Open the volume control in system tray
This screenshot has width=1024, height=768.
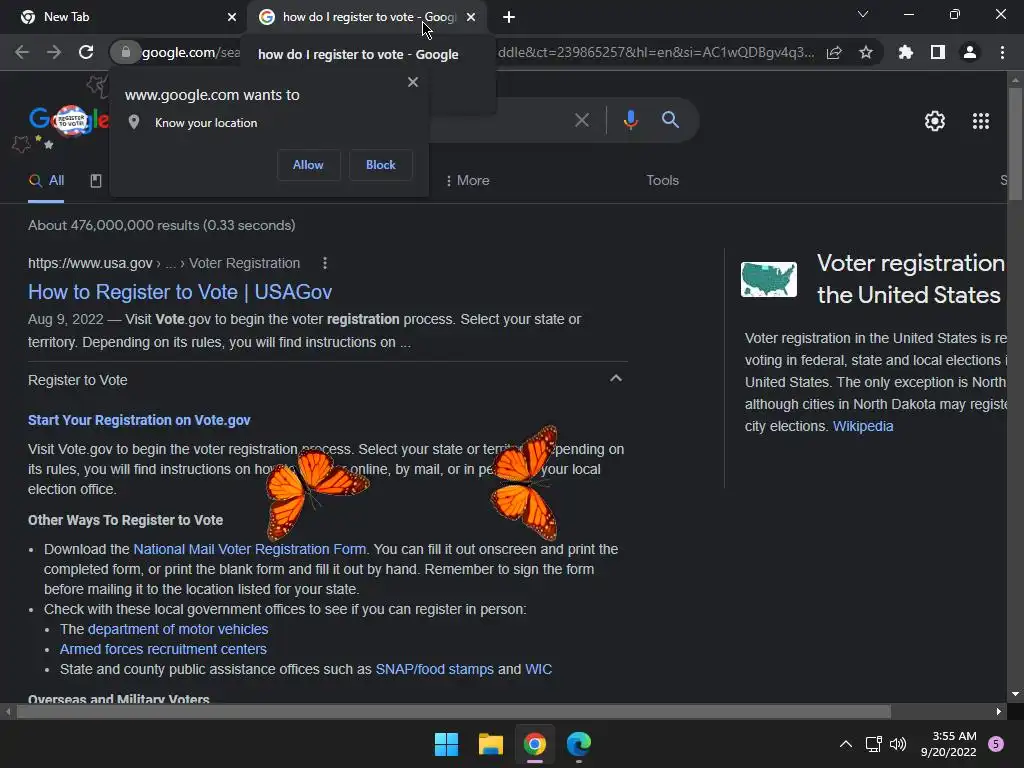(898, 744)
